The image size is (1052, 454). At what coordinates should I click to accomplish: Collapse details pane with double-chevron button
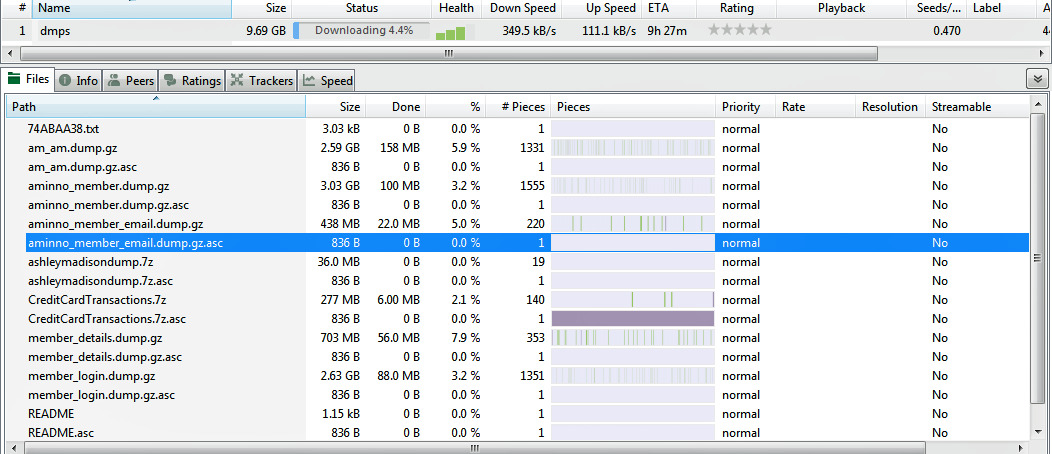(x=1037, y=79)
